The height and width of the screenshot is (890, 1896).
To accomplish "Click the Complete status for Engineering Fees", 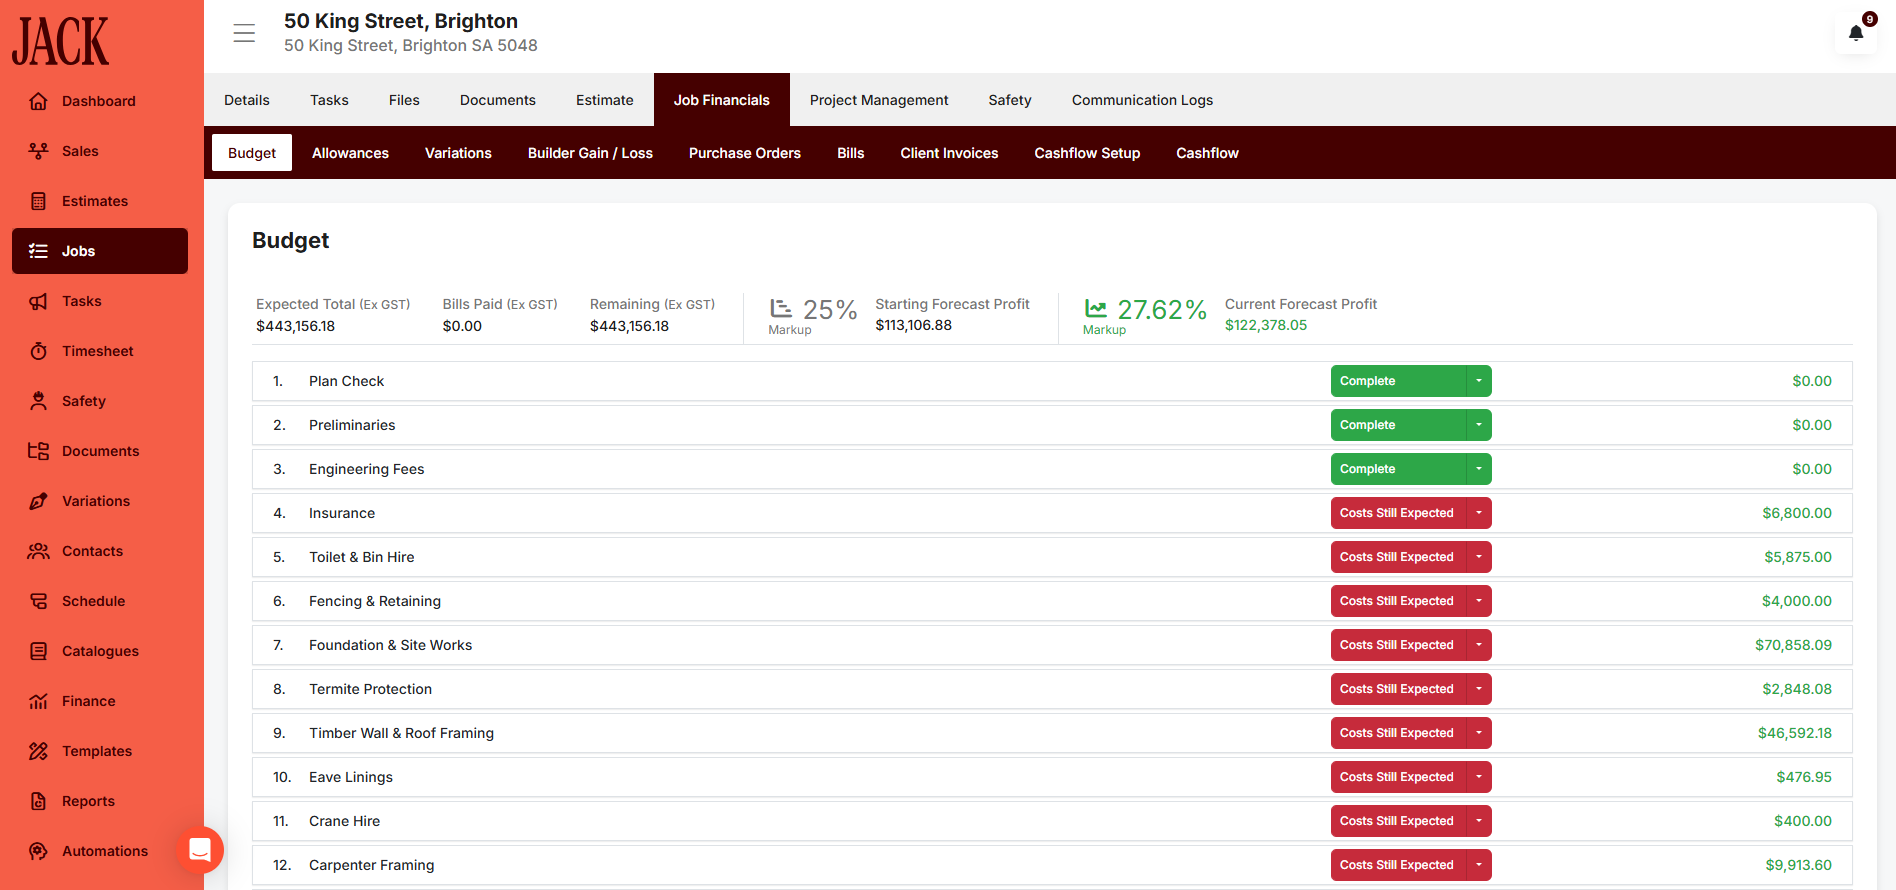I will [1398, 469].
